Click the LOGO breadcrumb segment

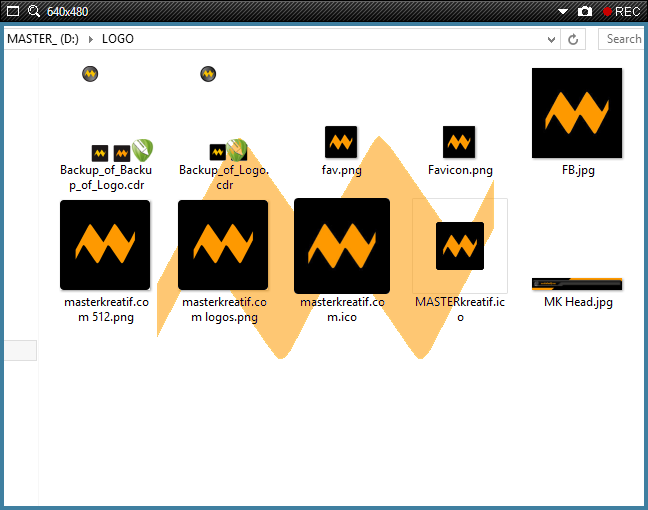118,39
